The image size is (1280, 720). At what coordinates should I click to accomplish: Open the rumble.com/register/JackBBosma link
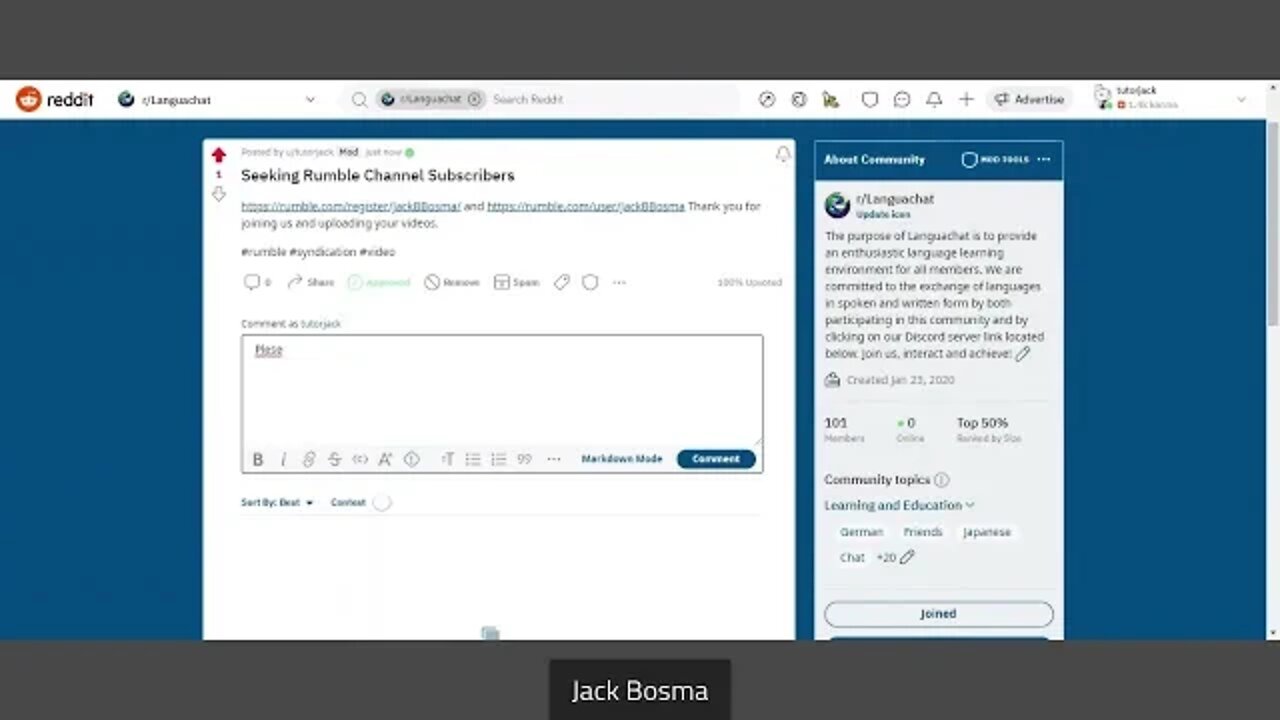[351, 206]
